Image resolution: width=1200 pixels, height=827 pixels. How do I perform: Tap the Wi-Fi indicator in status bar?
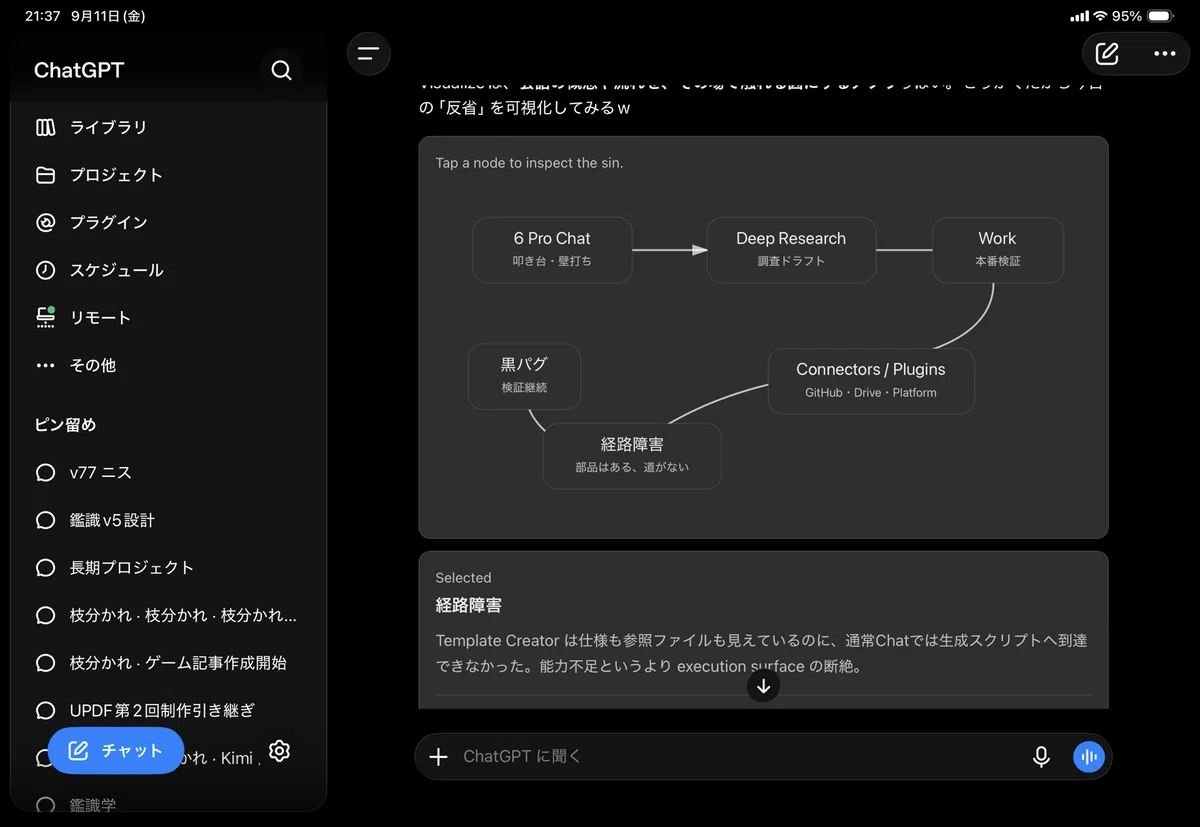[x=1100, y=16]
